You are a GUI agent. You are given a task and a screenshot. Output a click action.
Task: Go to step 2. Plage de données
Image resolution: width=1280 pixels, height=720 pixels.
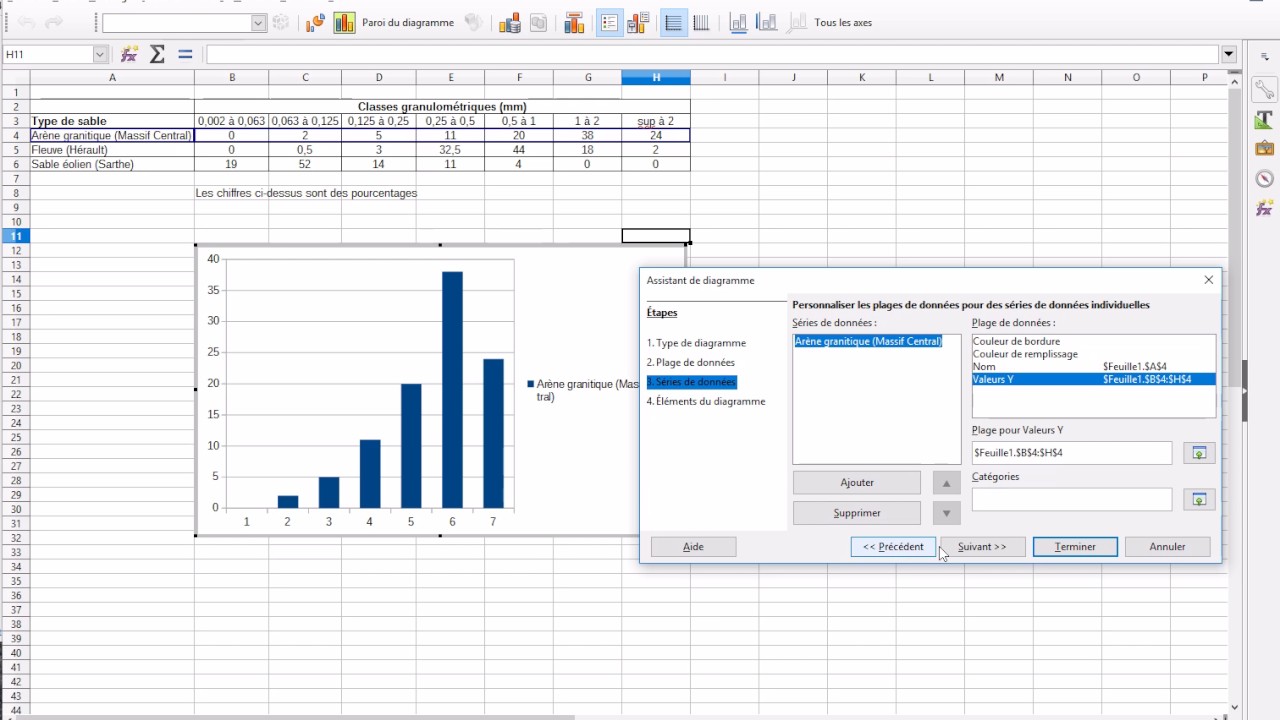(x=690, y=362)
